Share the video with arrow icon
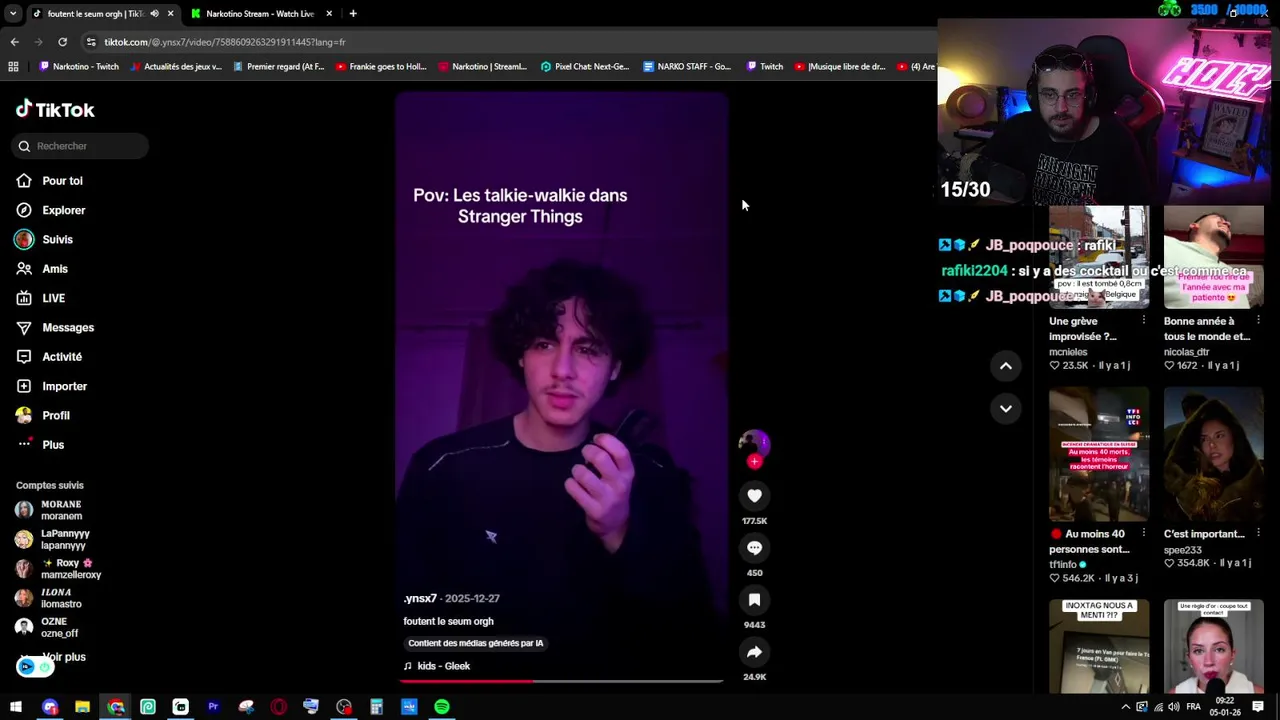 [754, 651]
